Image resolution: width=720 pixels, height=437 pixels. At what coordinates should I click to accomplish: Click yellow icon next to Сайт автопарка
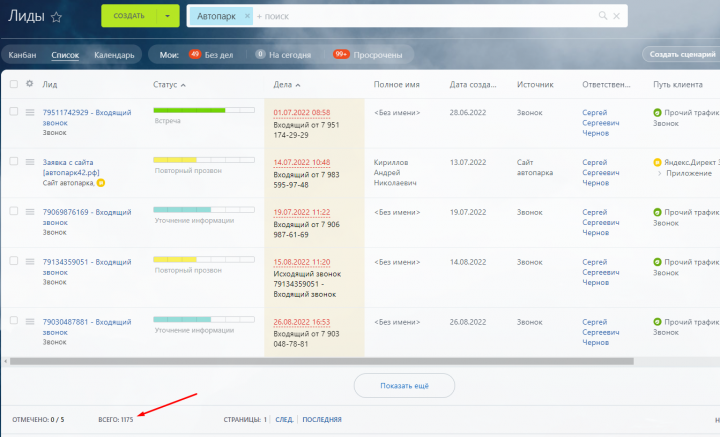tap(101, 183)
